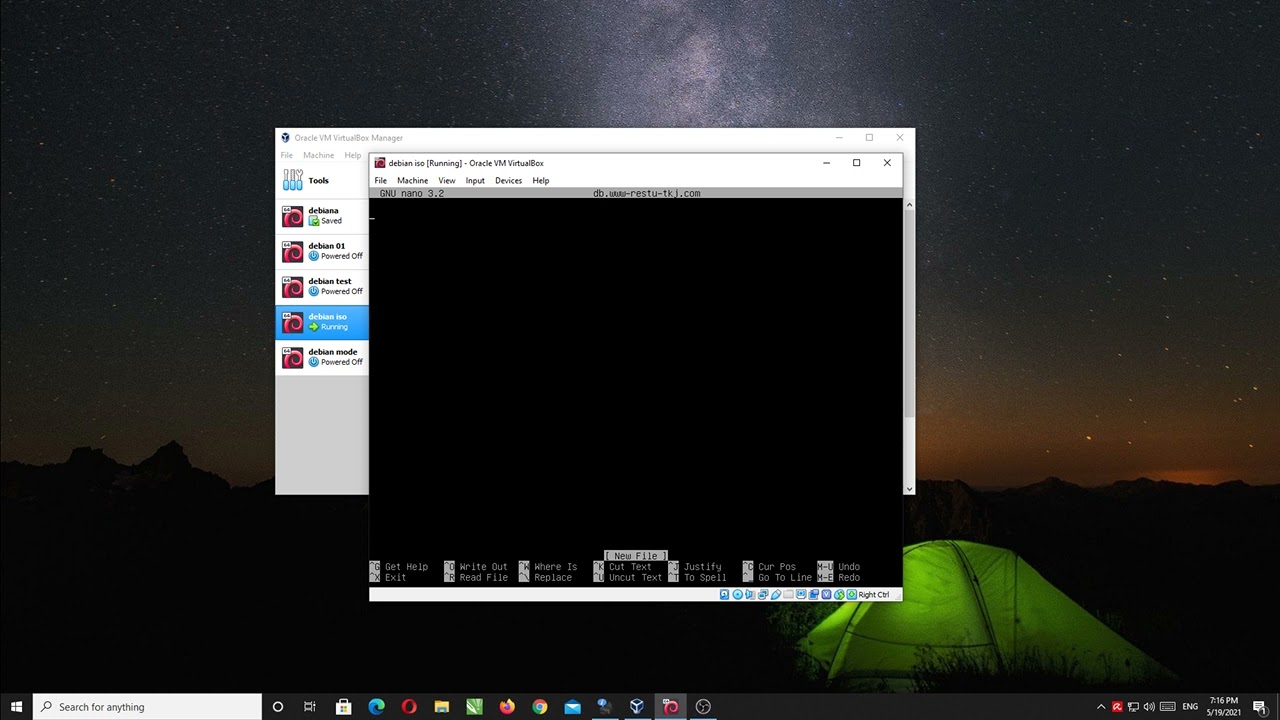Click nano Cur Pos shortcut label
Screen dimensions: 1280x720
click(777, 567)
